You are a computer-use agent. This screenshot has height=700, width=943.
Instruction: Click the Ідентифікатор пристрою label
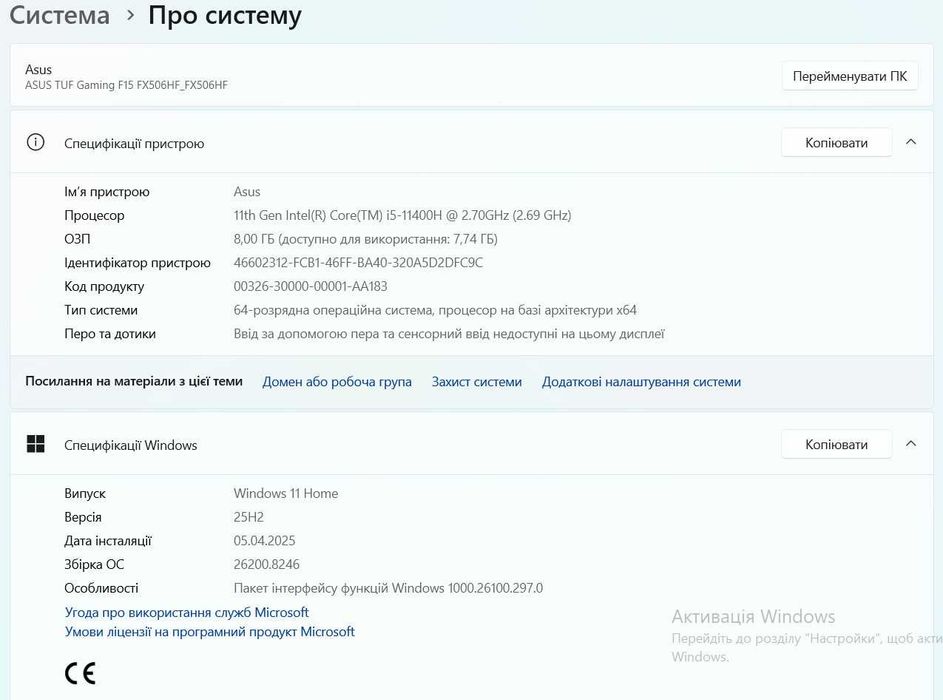click(137, 263)
